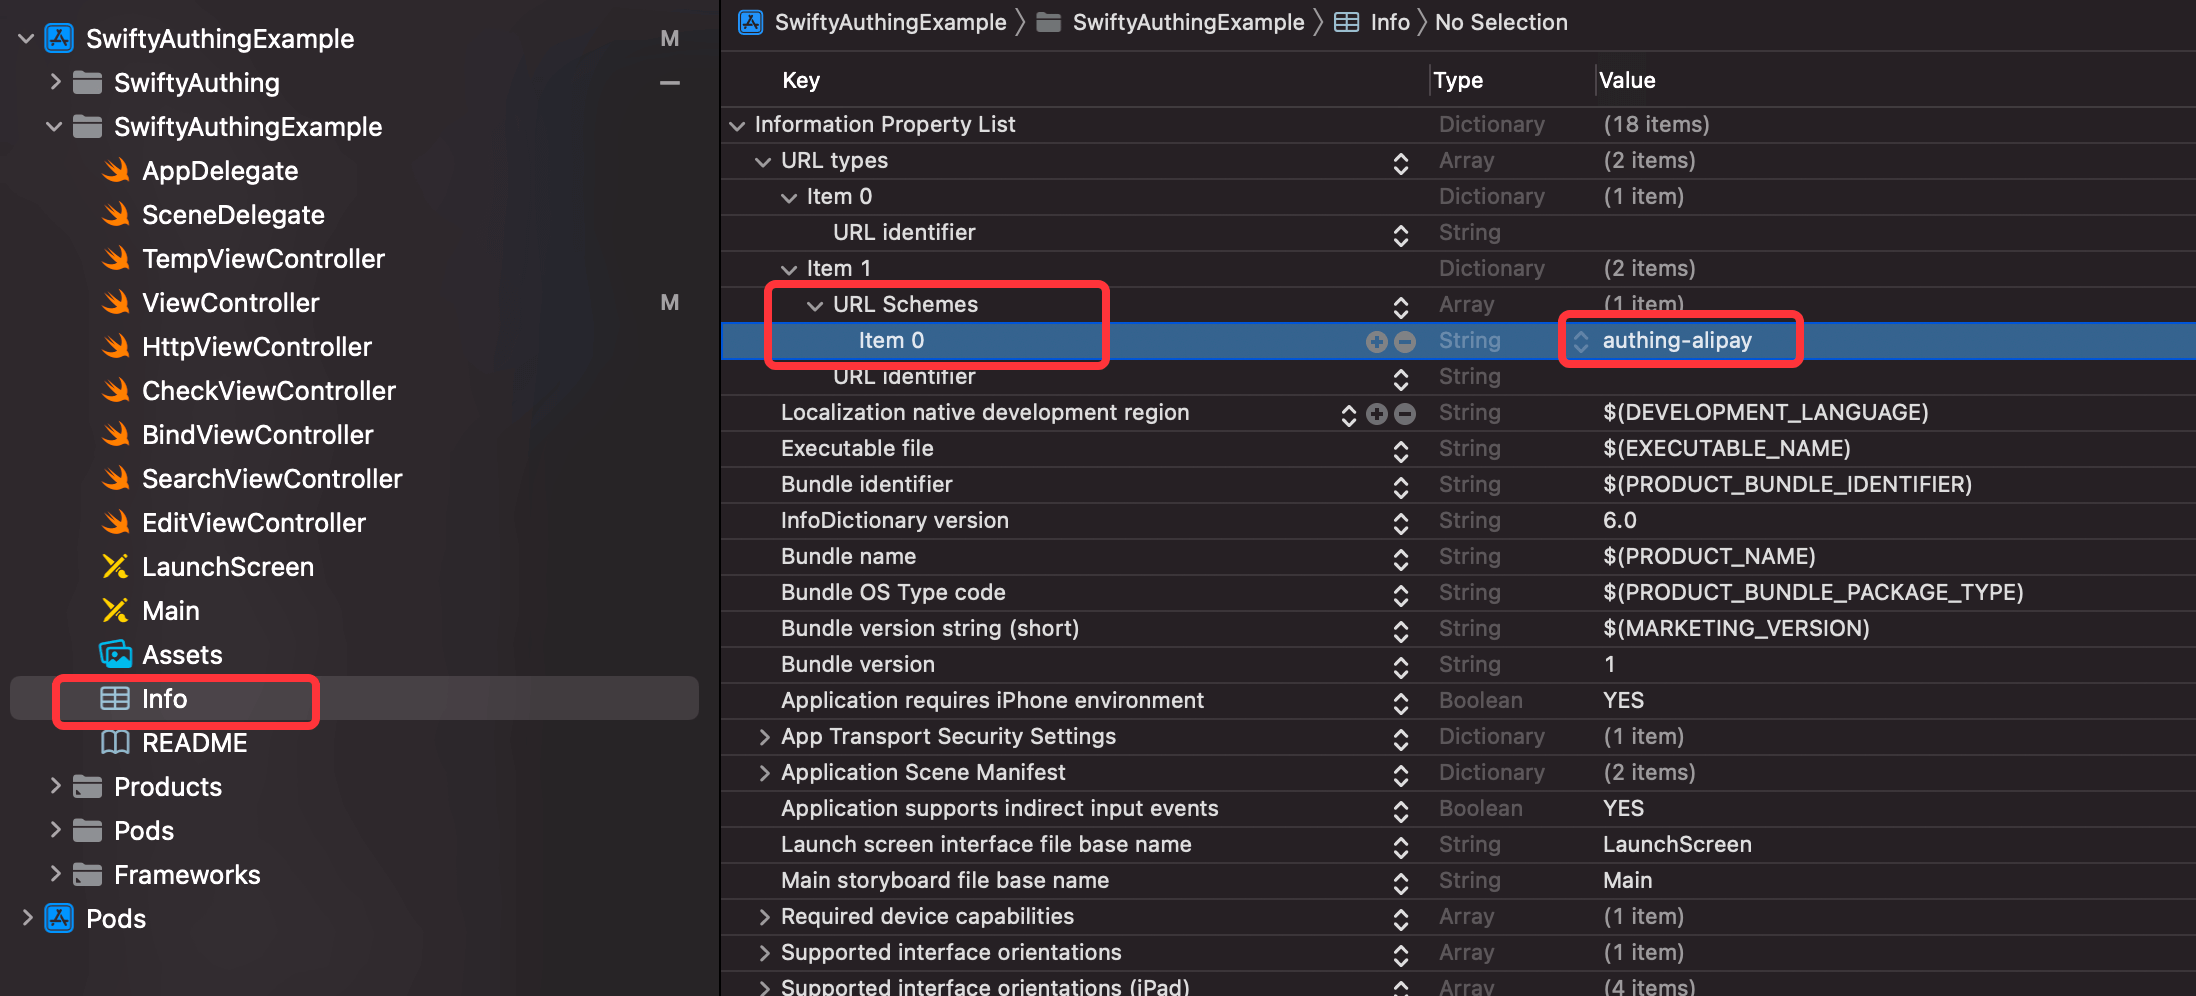Viewport: 2196px width, 996px height.
Task: Open value type stepper beside authing-alipay
Action: [1580, 342]
